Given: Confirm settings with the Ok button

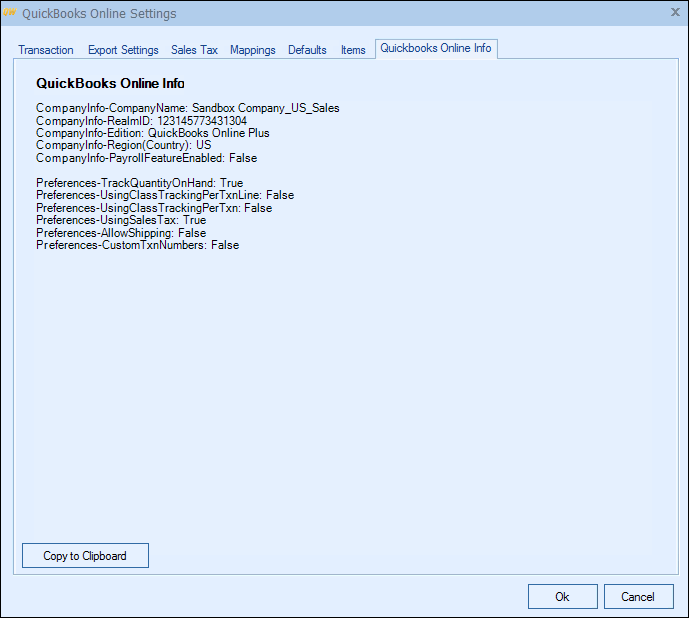Looking at the screenshot, I should point(562,596).
